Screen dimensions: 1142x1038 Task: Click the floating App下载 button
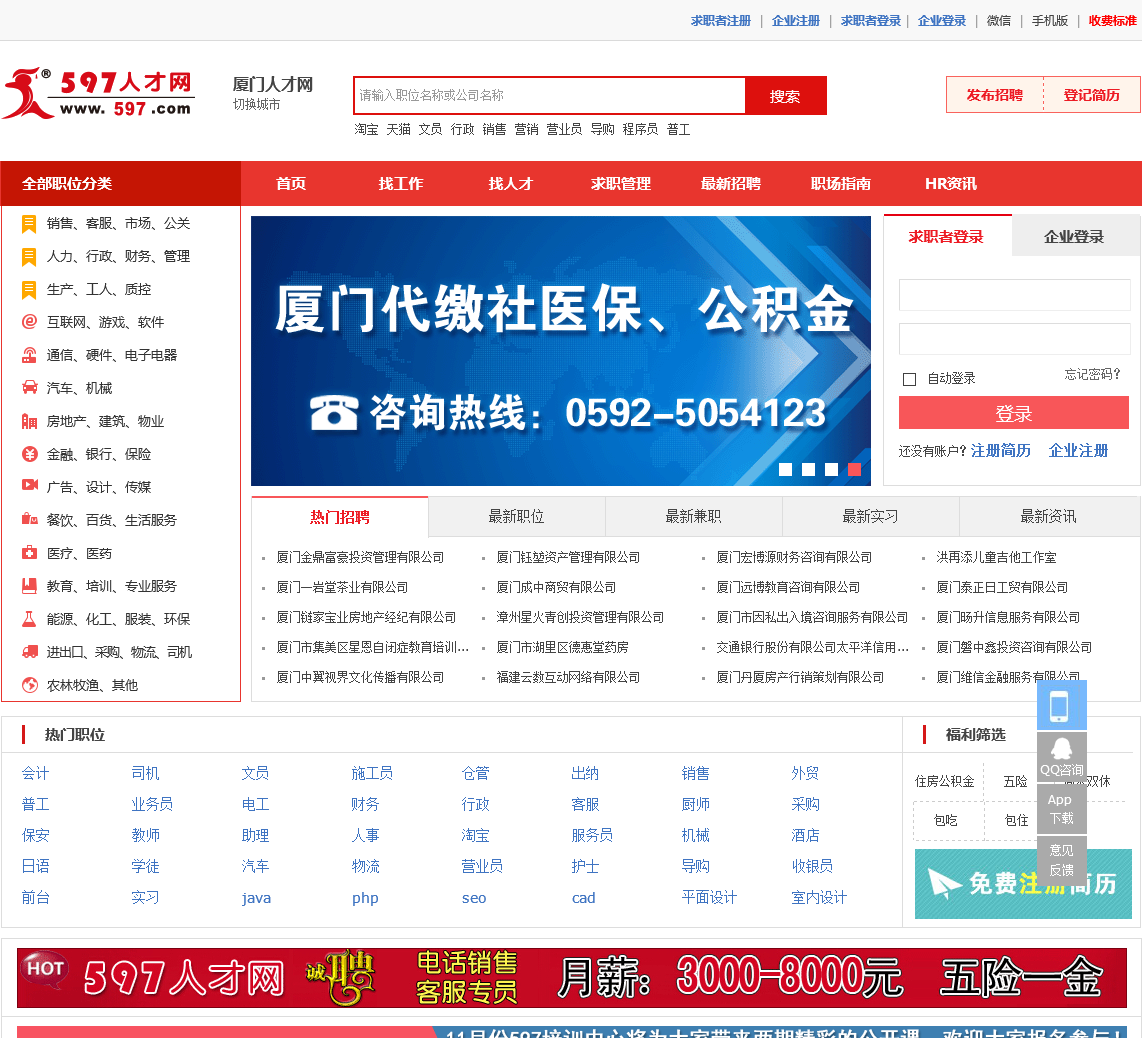point(1061,809)
